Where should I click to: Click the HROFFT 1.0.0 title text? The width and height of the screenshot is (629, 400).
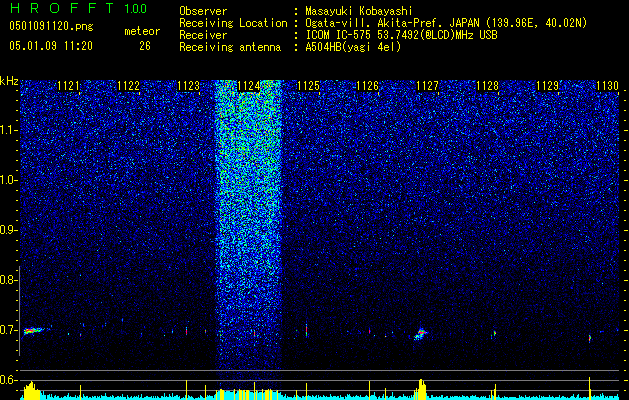tap(79, 8)
